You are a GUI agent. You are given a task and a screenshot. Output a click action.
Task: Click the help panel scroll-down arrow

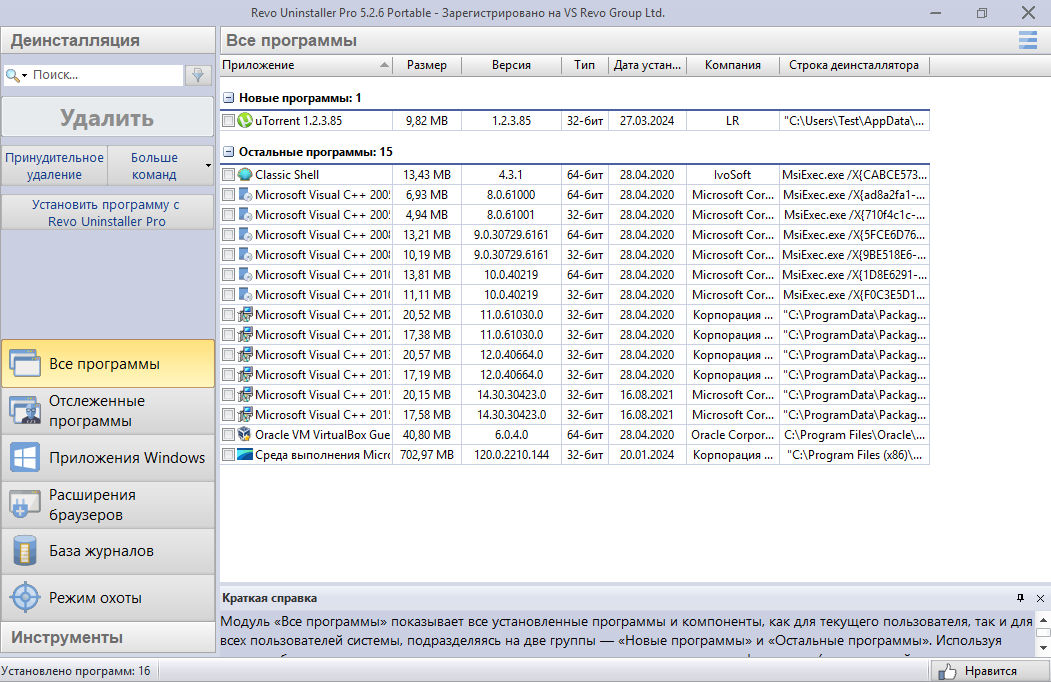(1043, 648)
